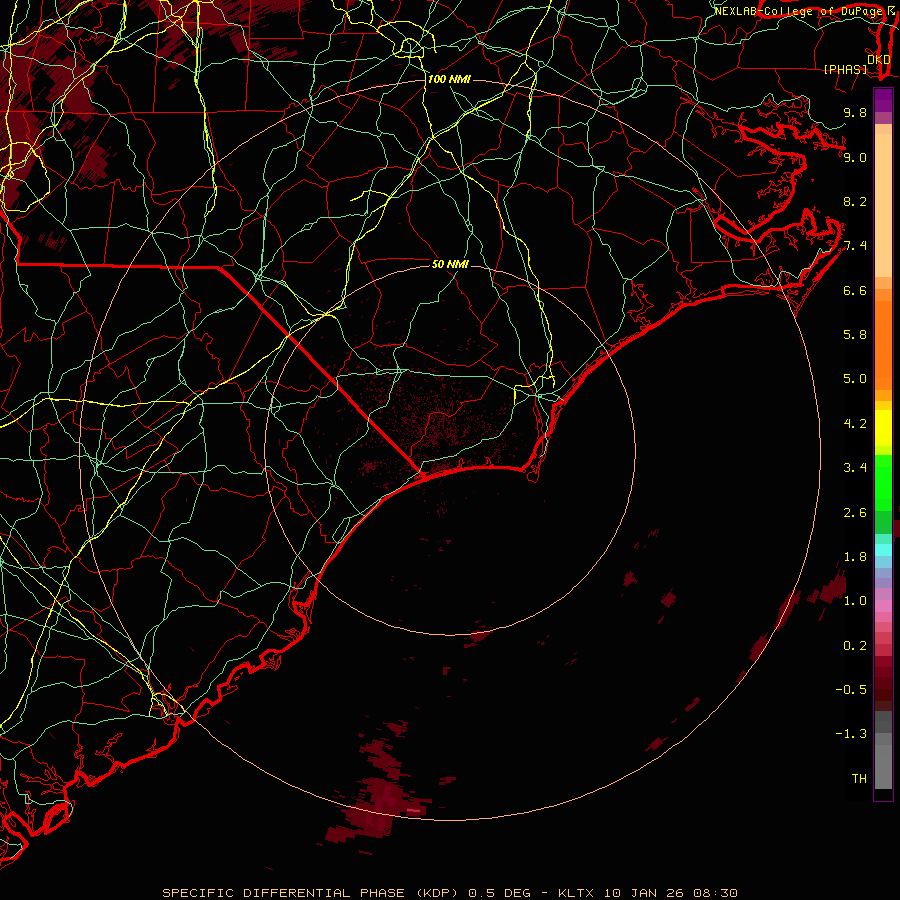Click the purple band atop the color bar
This screenshot has width=900, height=900.
[x=883, y=100]
